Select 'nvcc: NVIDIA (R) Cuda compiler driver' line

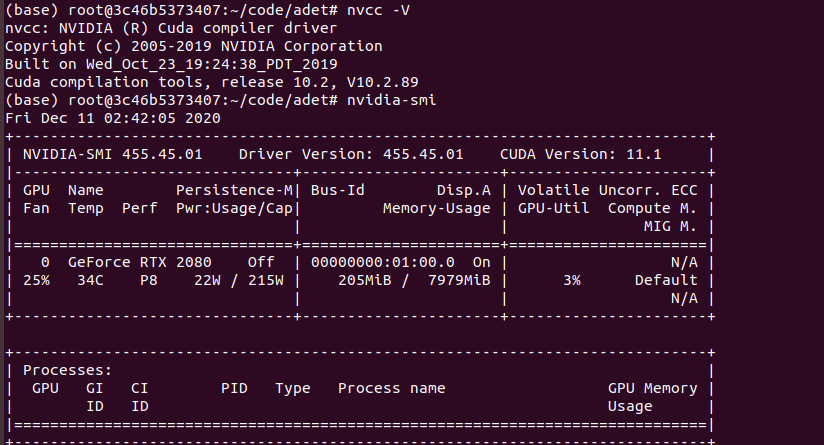click(171, 28)
